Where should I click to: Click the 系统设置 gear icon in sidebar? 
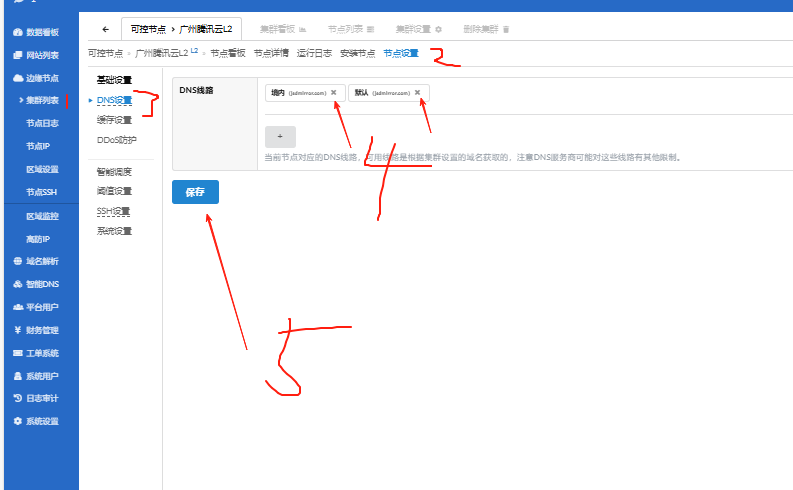point(18,421)
